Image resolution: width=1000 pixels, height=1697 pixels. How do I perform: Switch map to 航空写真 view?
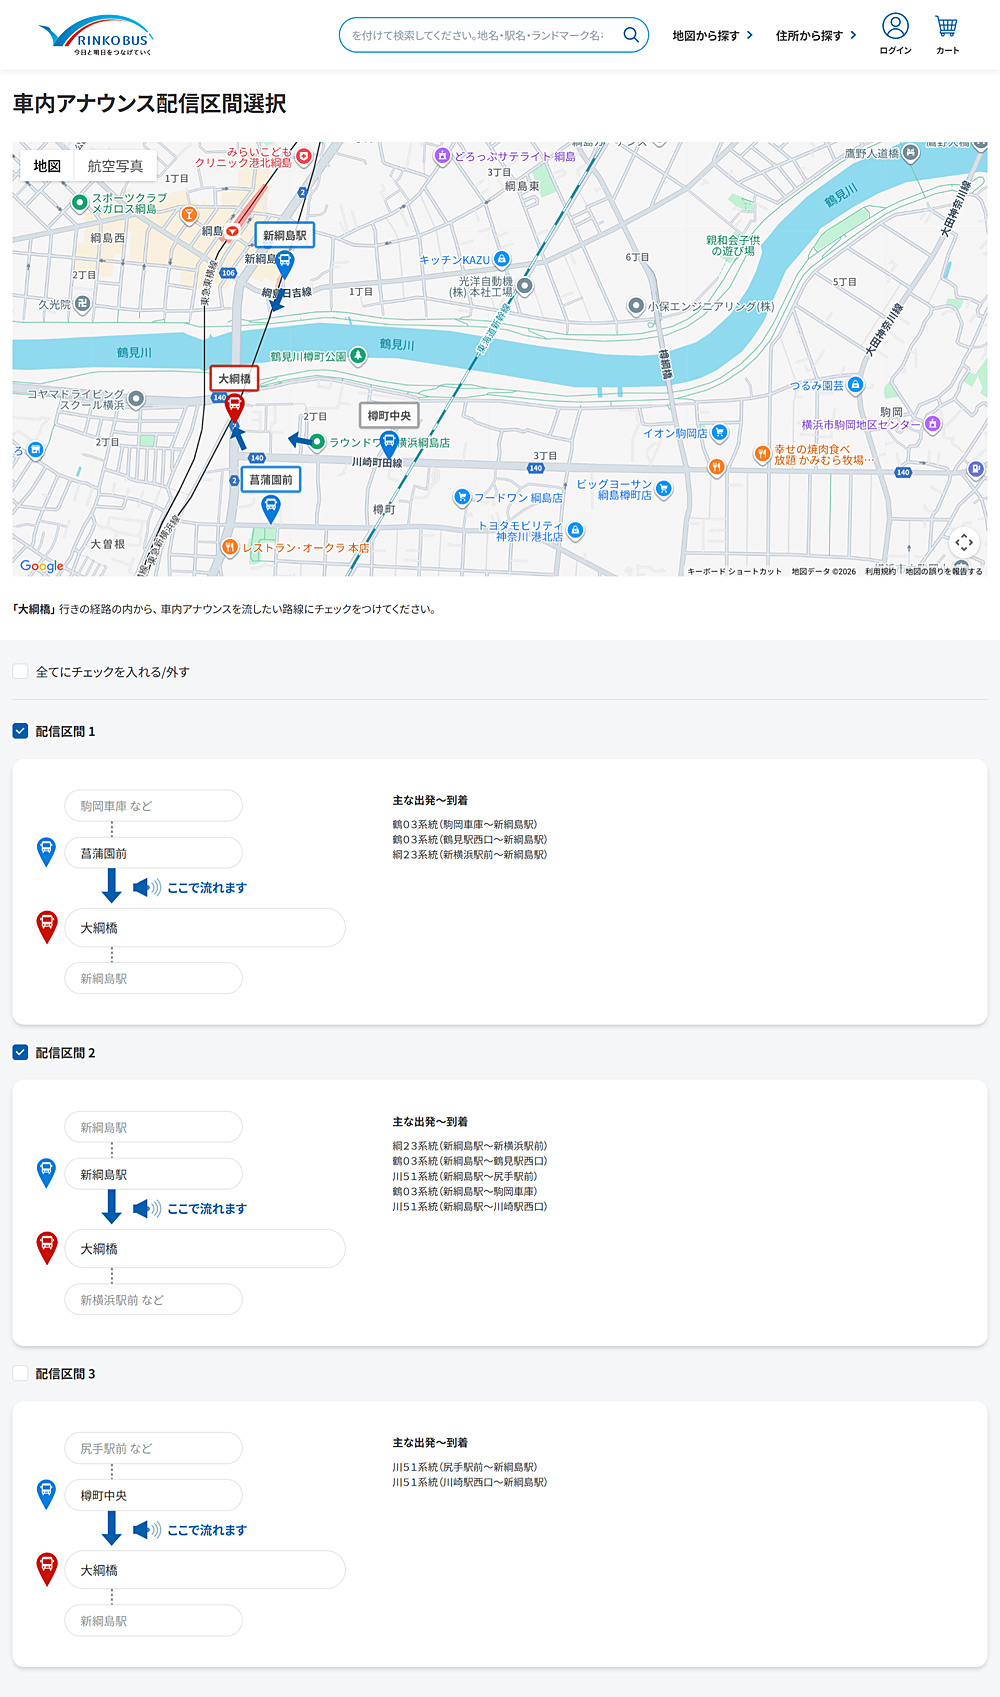point(115,166)
